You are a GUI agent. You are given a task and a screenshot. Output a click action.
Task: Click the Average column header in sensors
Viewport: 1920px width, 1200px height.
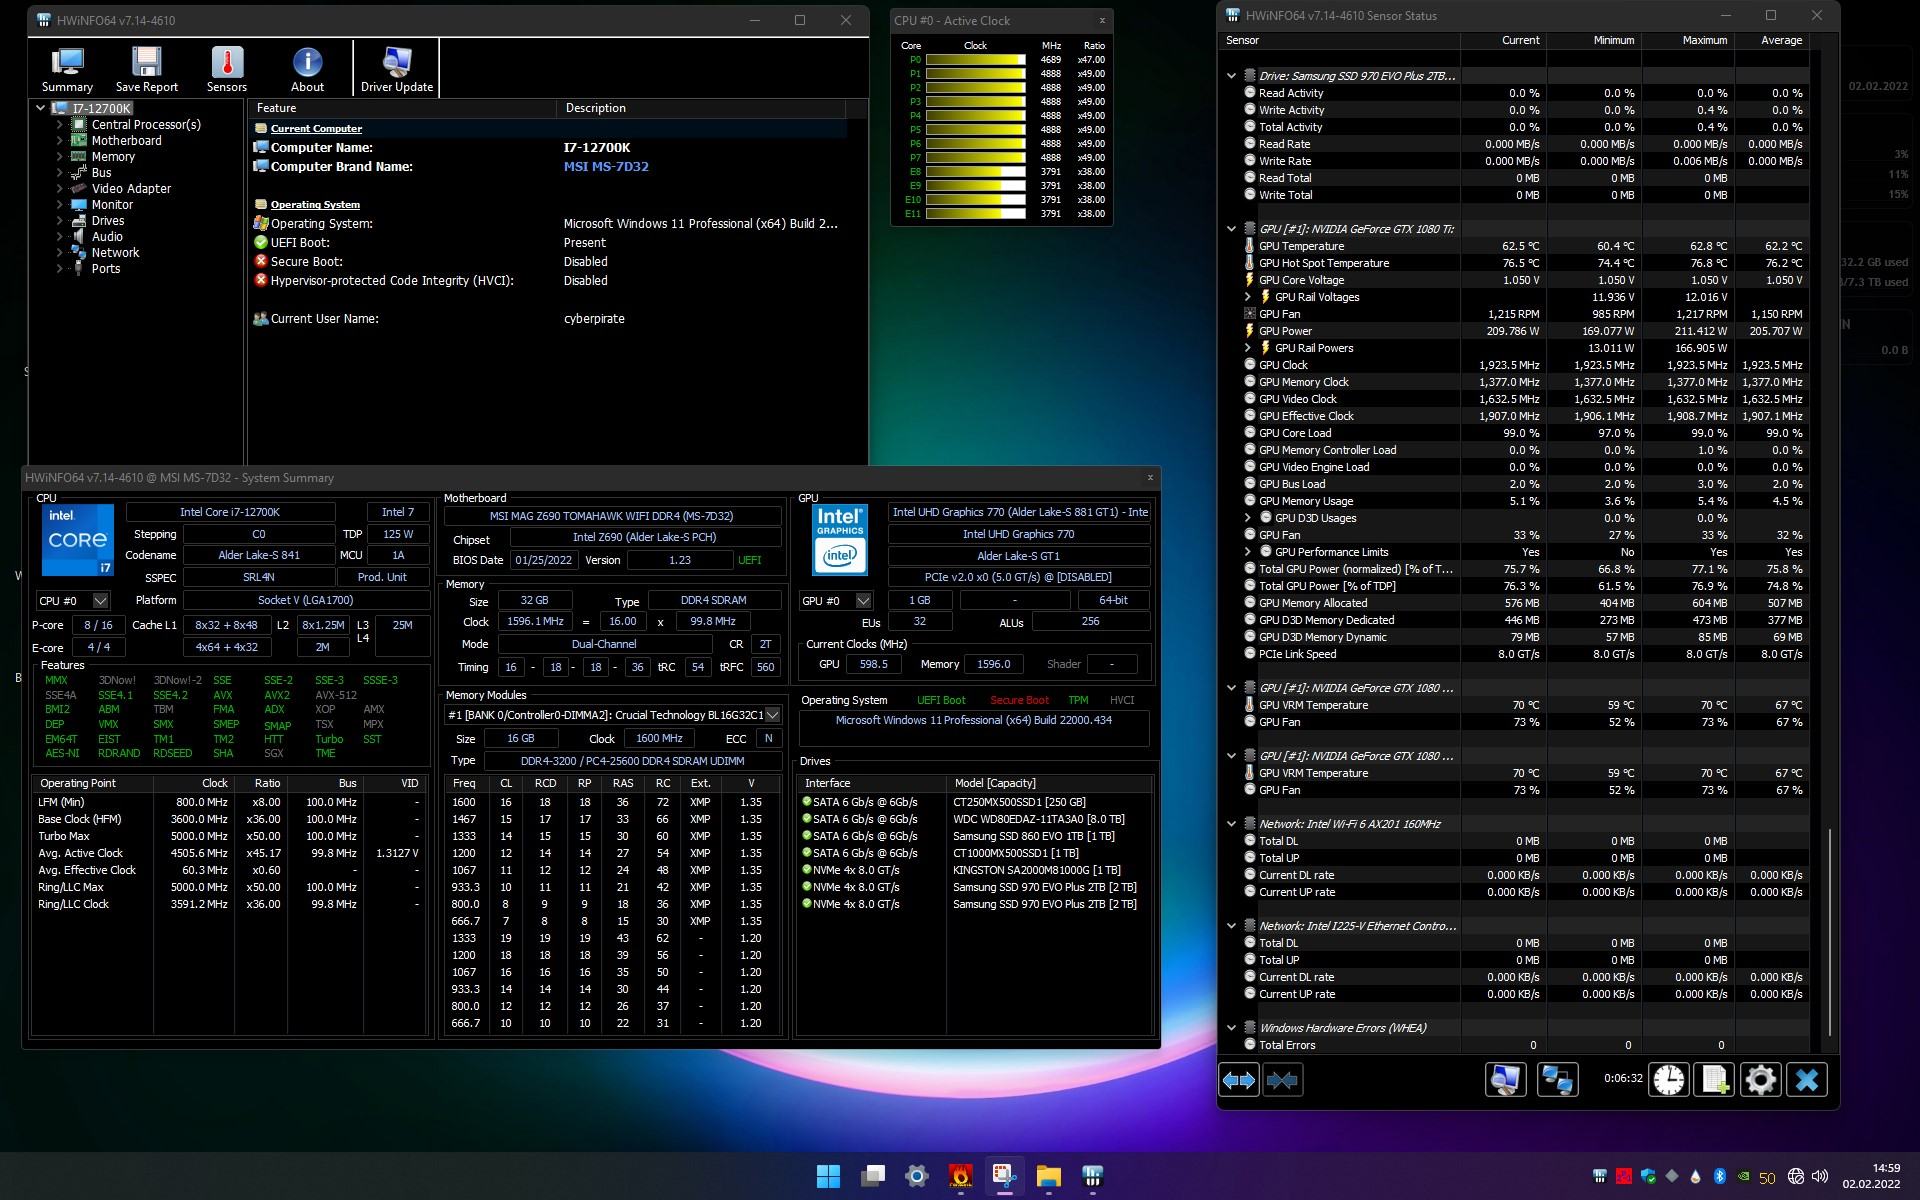(x=1771, y=41)
